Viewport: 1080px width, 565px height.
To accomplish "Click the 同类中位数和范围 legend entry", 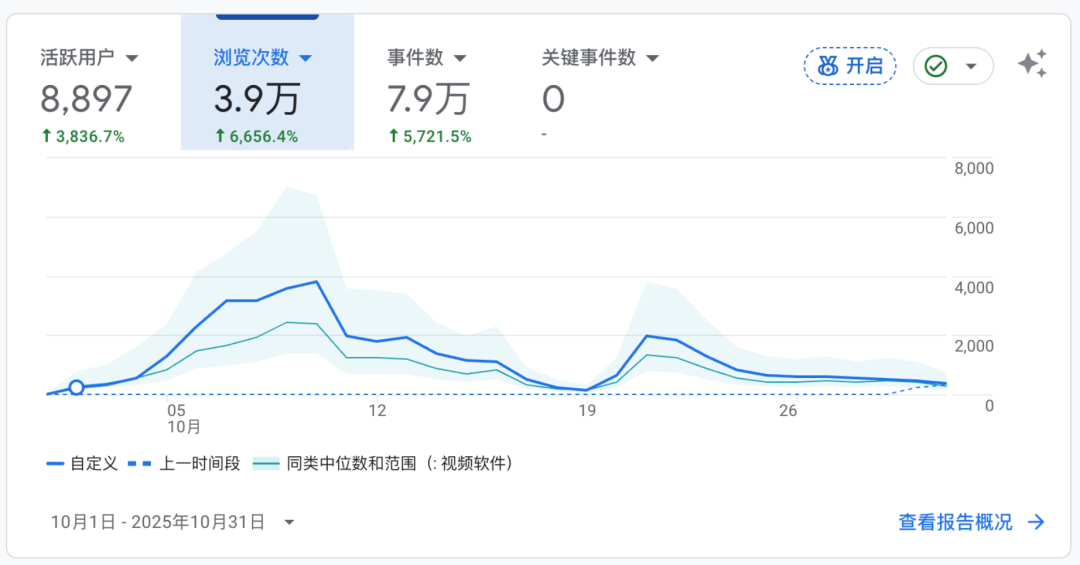I will 383,464.
